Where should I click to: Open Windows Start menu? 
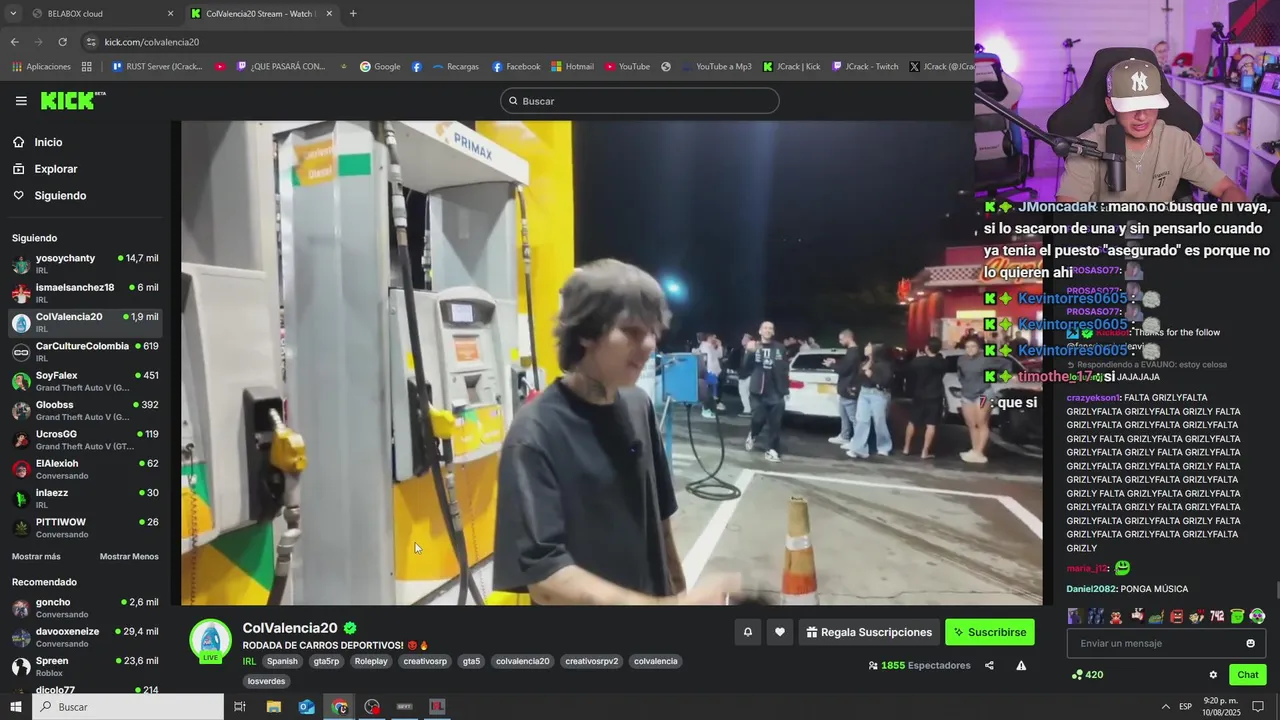pyautogui.click(x=16, y=707)
